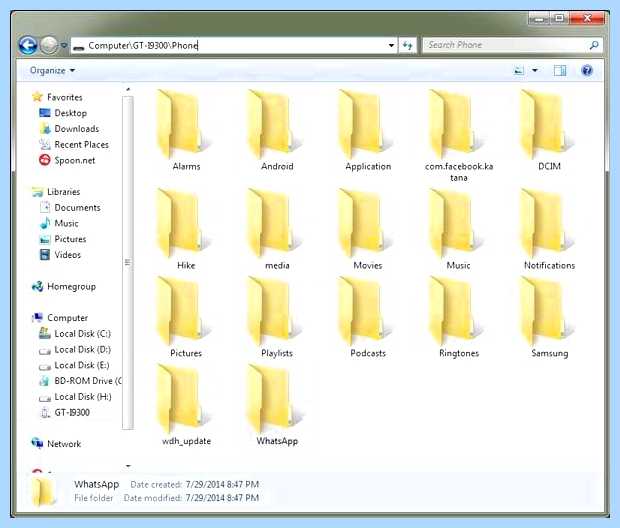
Task: Open Network in the navigation pane
Action: click(x=57, y=444)
